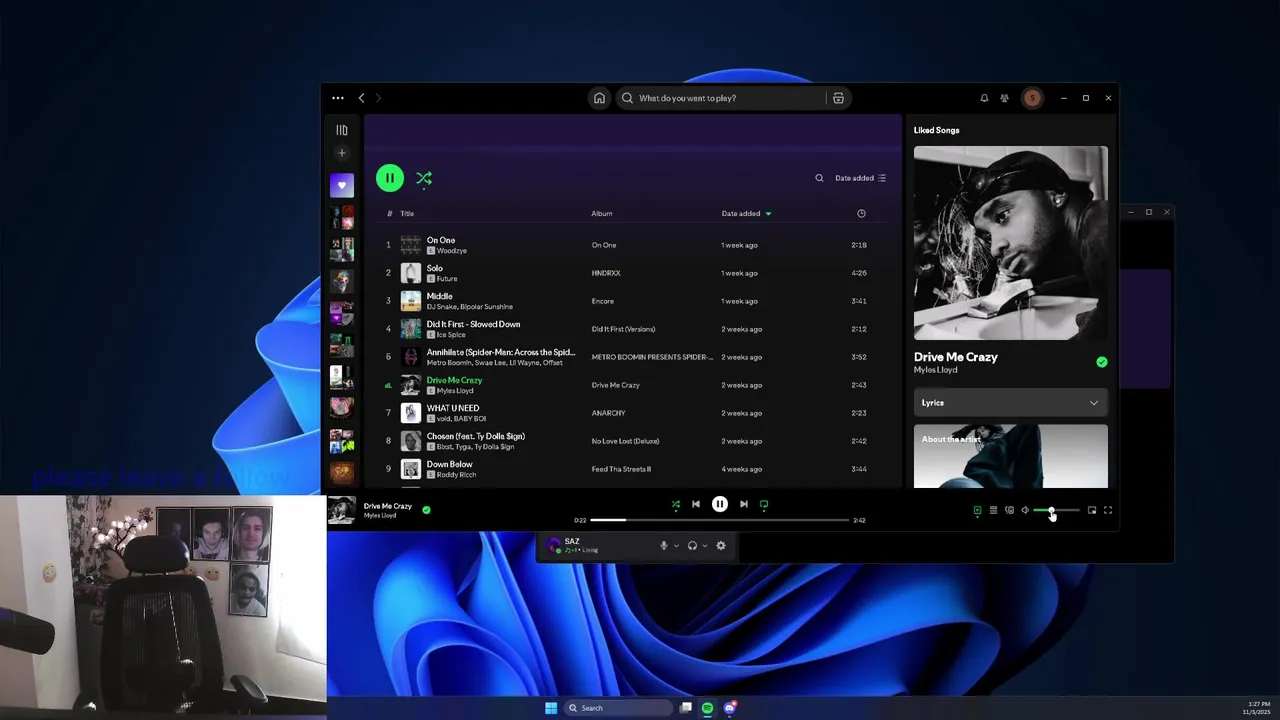Open Connect to a device icon
Viewport: 1280px width, 720px height.
coord(1009,510)
